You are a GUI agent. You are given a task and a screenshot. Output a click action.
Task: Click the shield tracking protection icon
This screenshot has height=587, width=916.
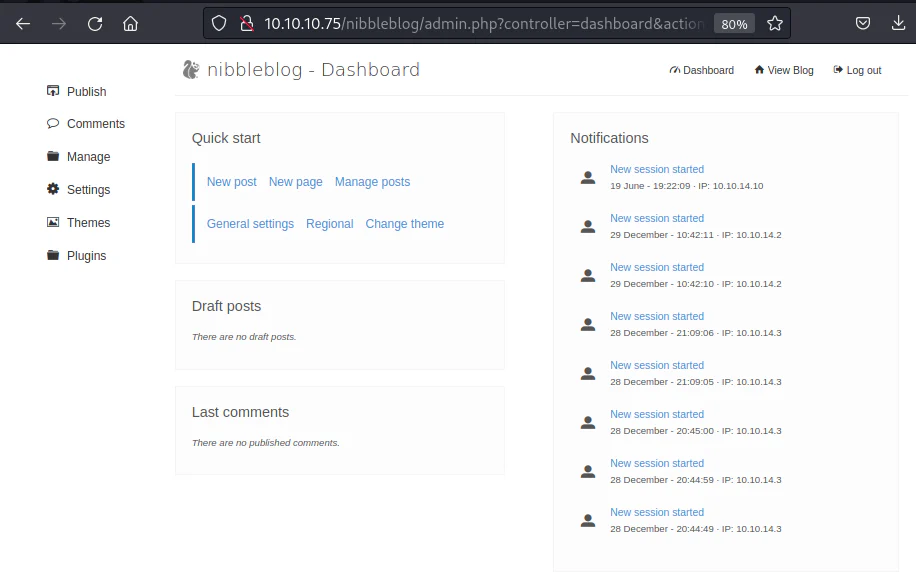point(218,24)
